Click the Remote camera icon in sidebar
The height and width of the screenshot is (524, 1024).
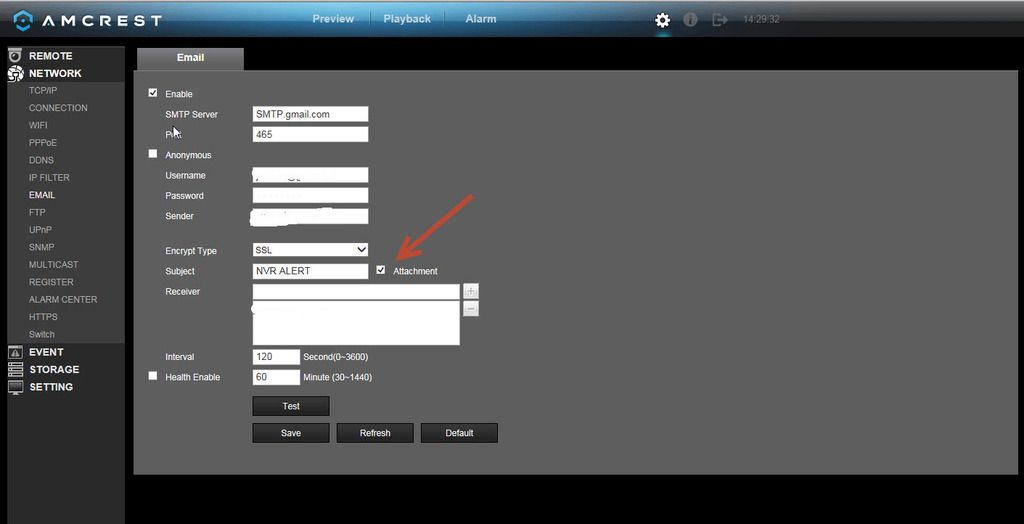point(15,56)
